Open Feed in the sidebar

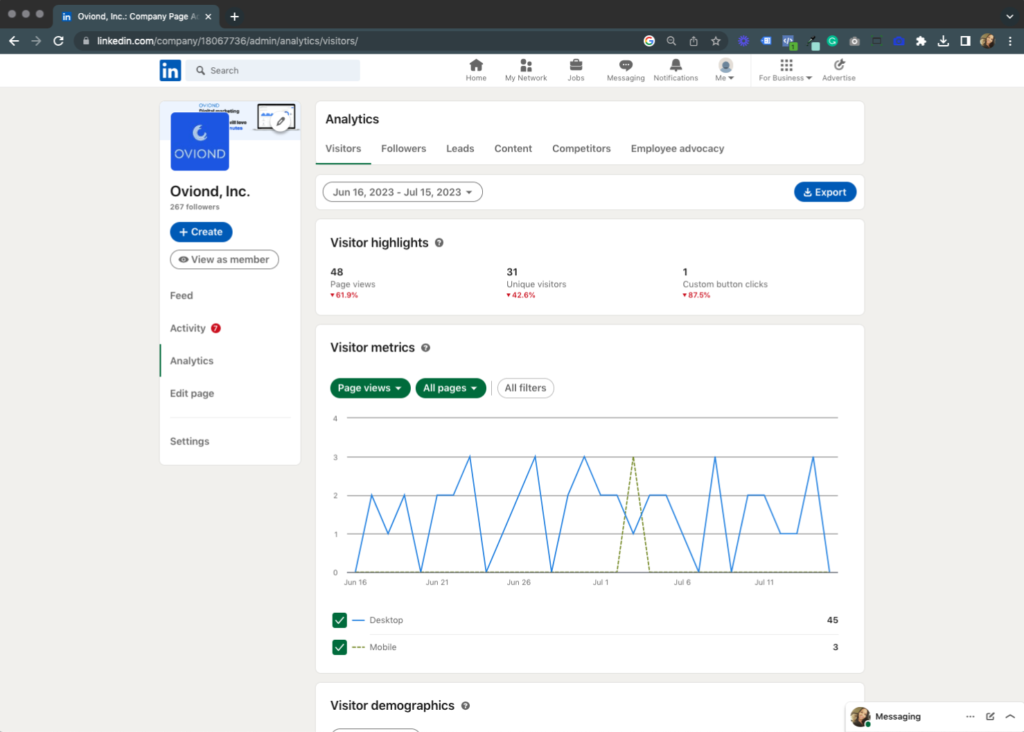(x=182, y=296)
